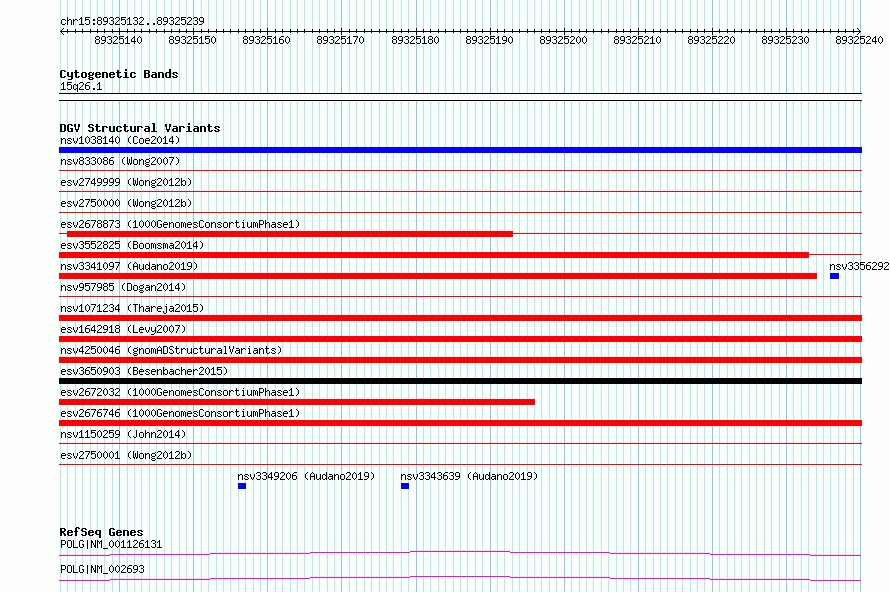This screenshot has width=890, height=592.
Task: Click the nsv3356292 variant label
Action: tap(859, 266)
